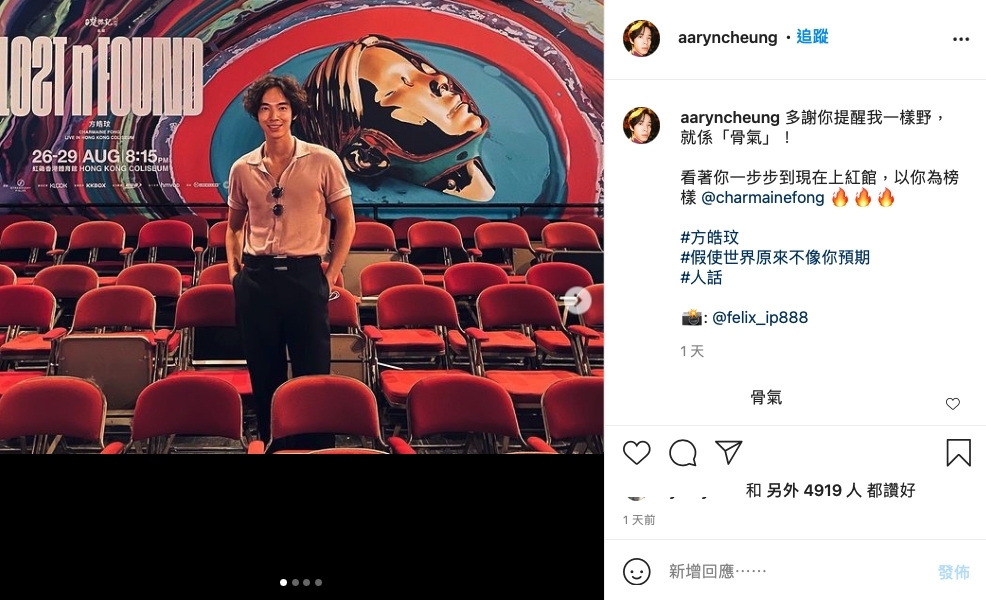Jump to second photo carousel dot
This screenshot has width=986, height=600.
(x=295, y=582)
